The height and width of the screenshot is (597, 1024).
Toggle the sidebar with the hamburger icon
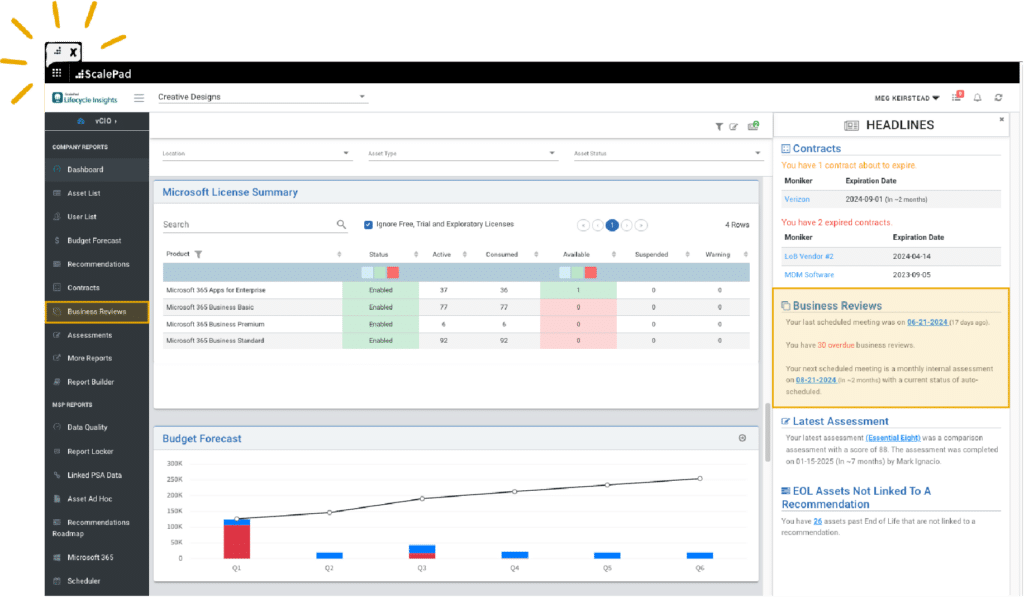(138, 97)
